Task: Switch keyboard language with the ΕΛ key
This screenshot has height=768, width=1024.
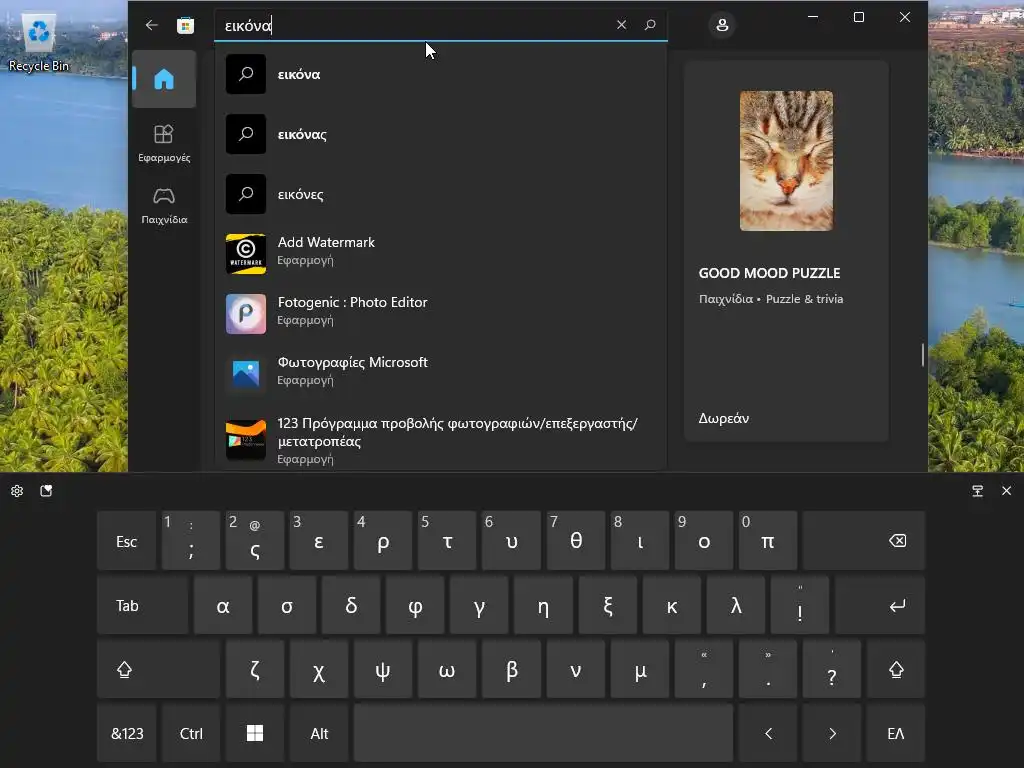Action: [x=896, y=733]
